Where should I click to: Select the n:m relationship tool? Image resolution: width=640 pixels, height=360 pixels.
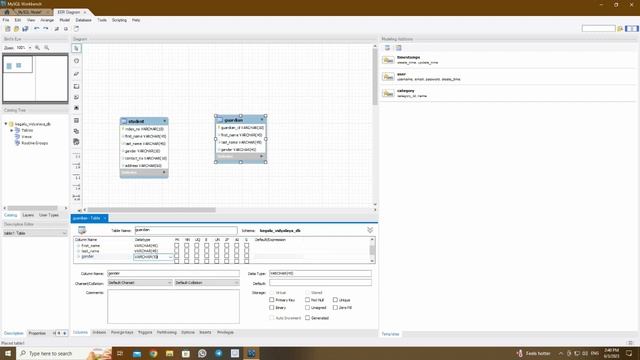[76, 198]
